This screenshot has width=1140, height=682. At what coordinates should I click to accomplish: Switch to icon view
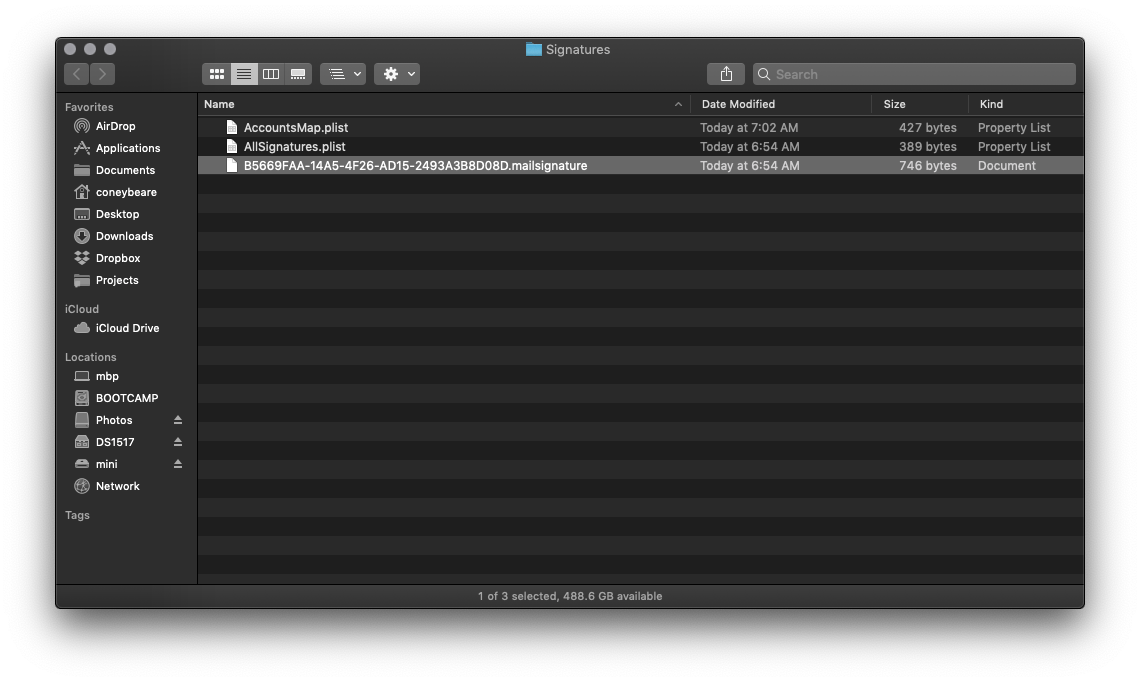tap(216, 74)
